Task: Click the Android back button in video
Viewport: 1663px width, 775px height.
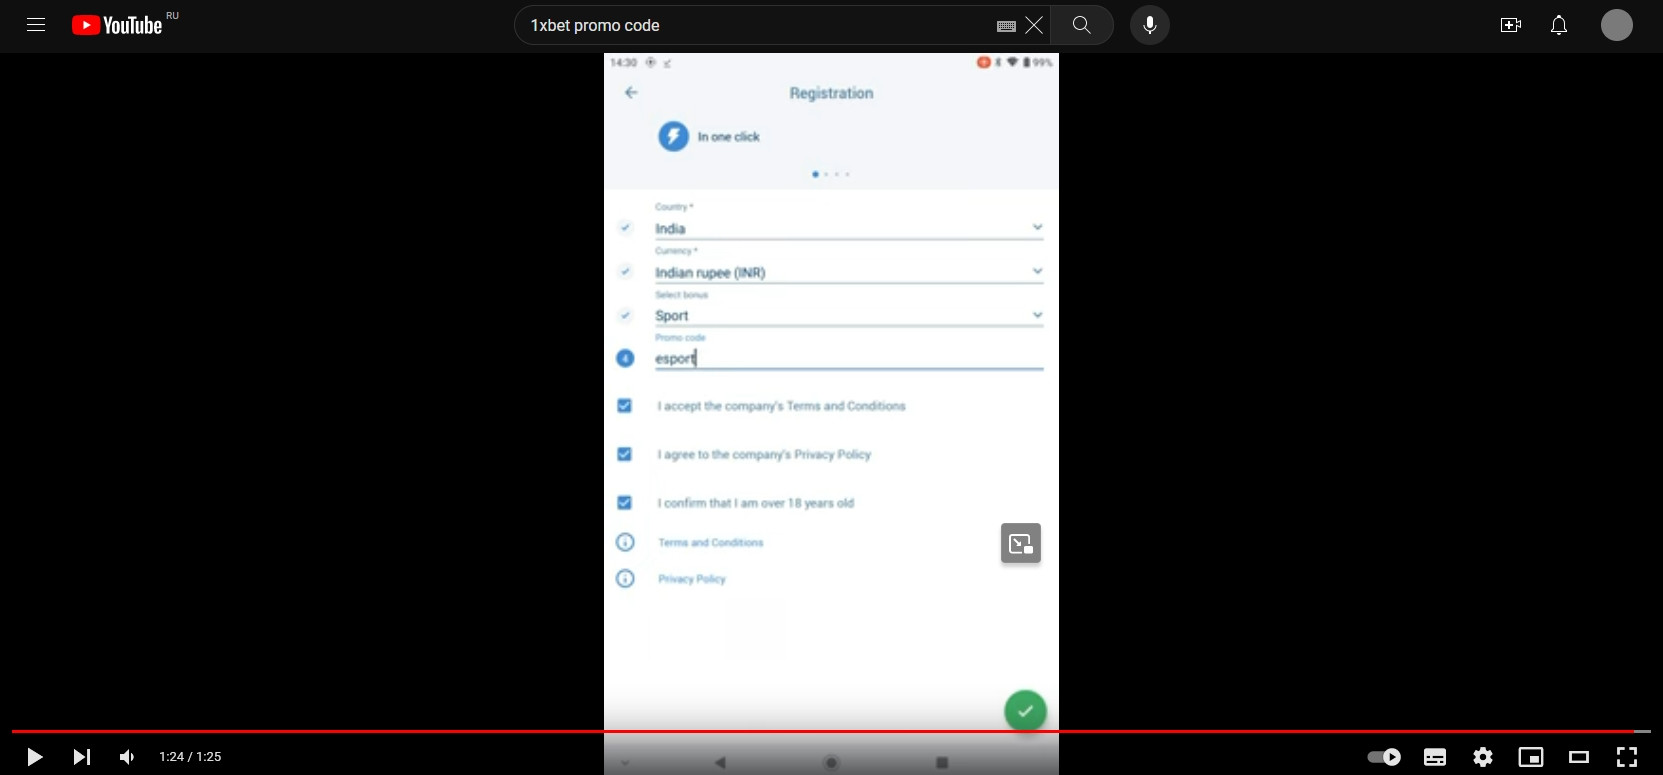Action: (x=720, y=763)
